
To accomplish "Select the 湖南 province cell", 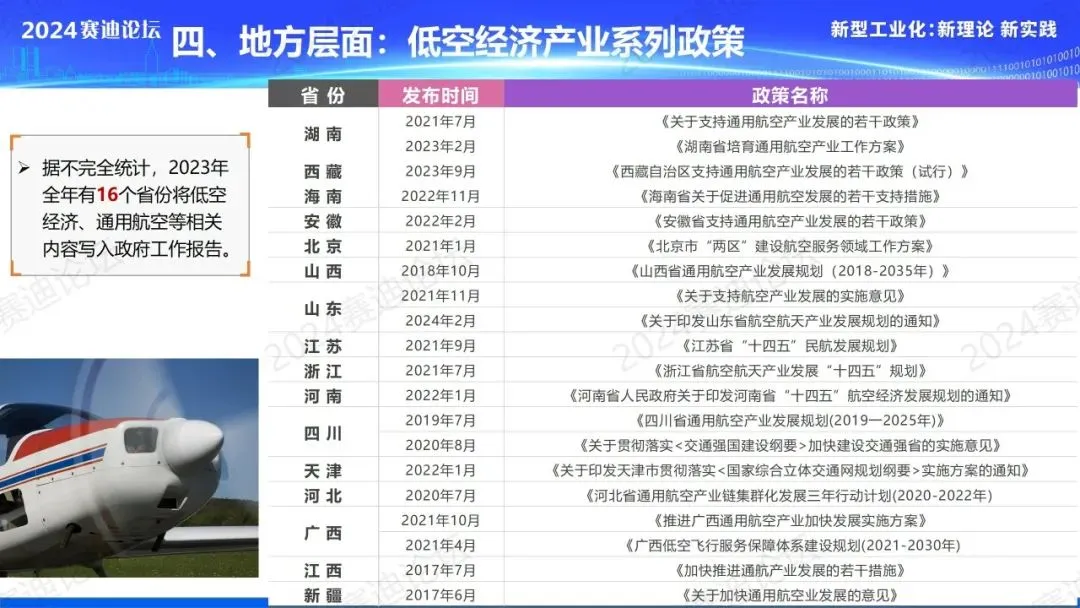I will 323,134.
